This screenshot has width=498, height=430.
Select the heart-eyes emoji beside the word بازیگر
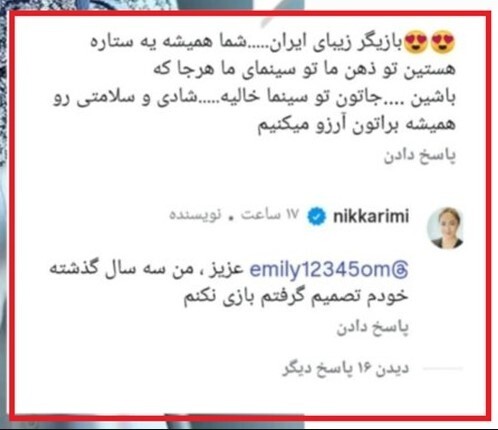point(415,42)
